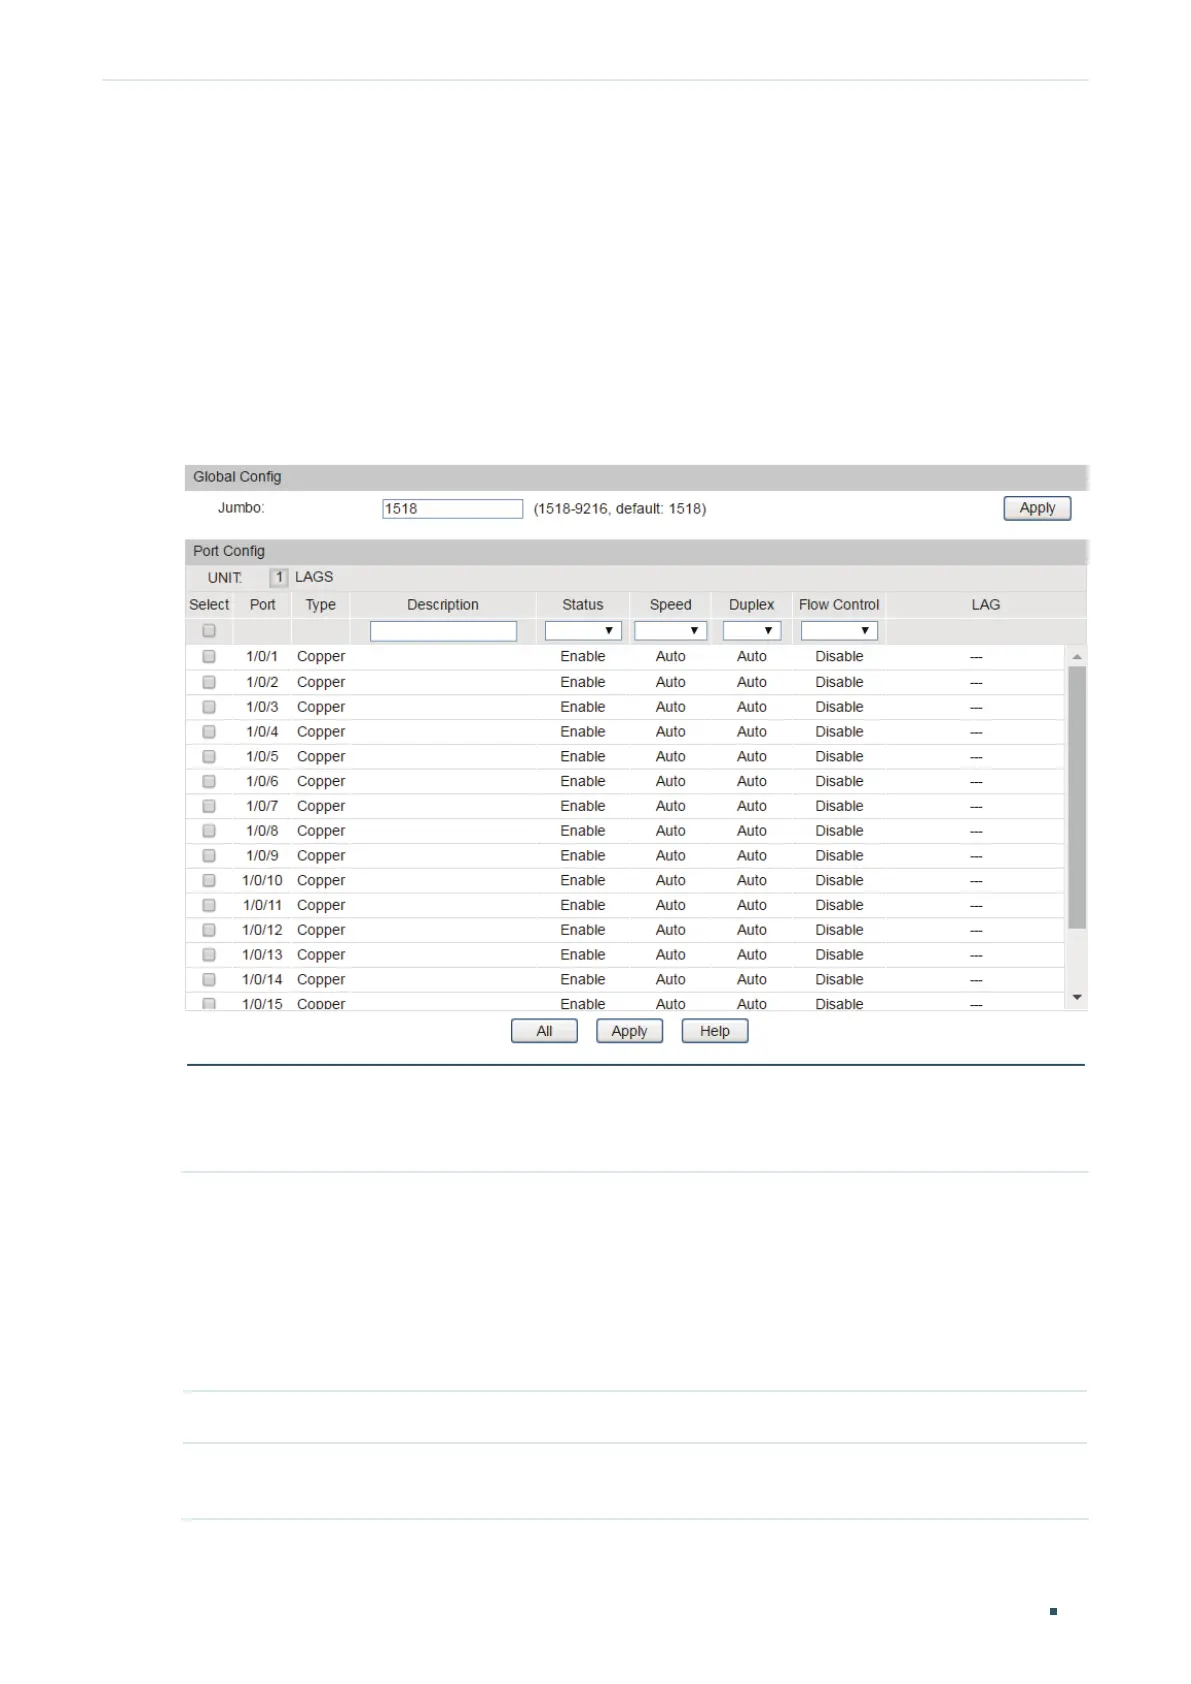Click the All button below the table
Screen dimensions: 1191x1684
[544, 1031]
